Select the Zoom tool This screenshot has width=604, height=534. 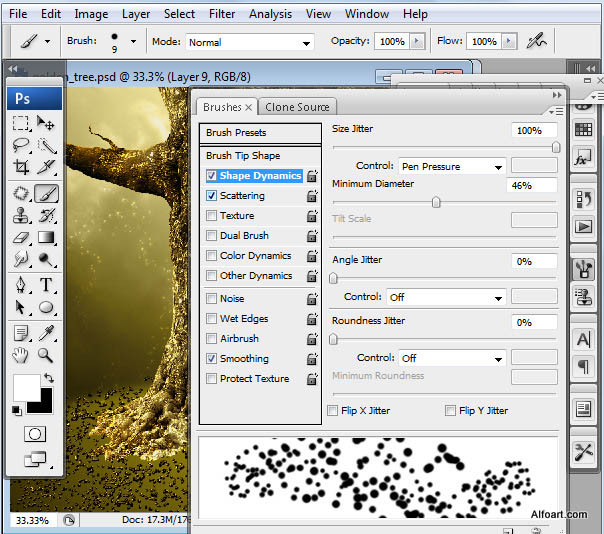[x=45, y=355]
